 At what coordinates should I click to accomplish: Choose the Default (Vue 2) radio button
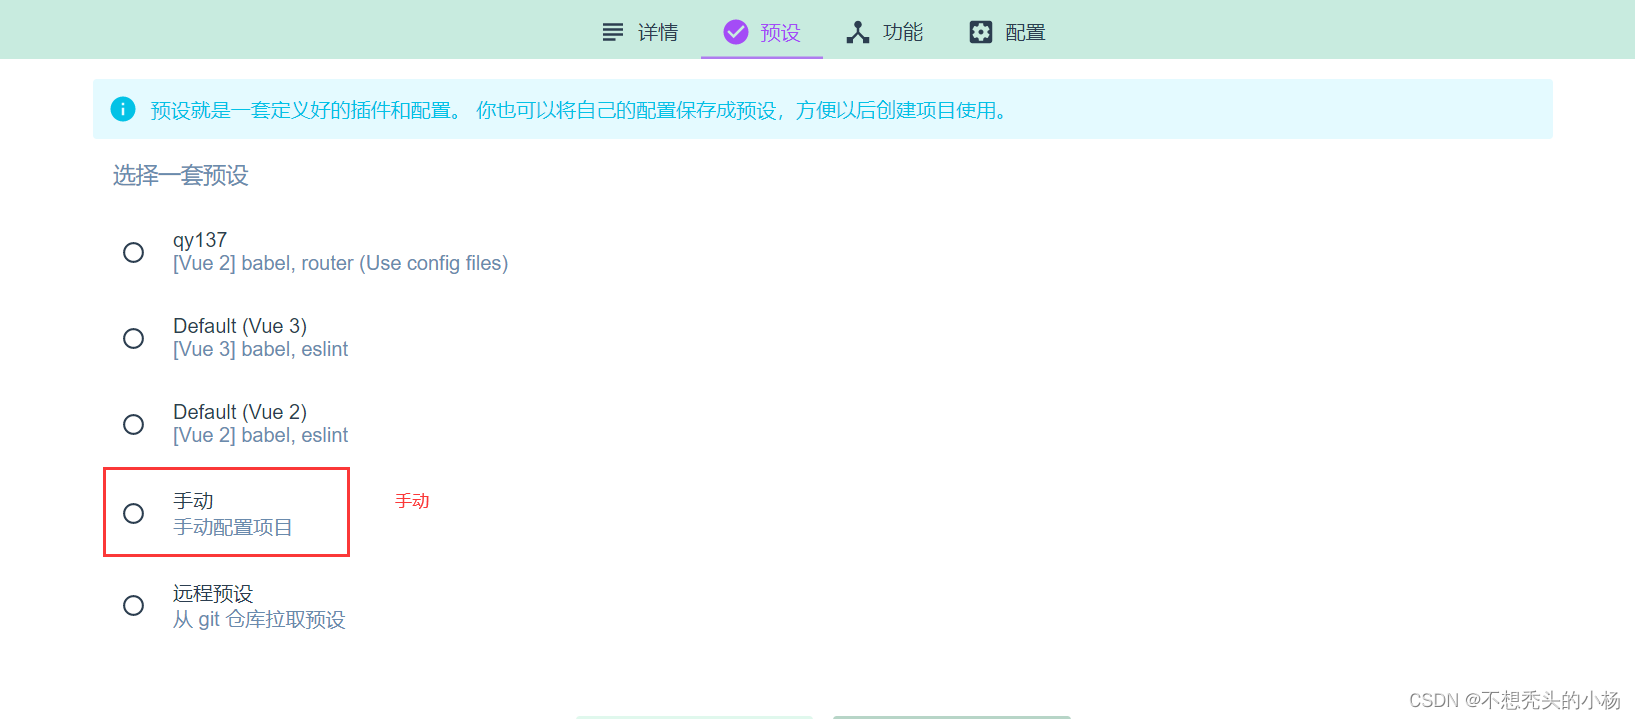[x=133, y=424]
